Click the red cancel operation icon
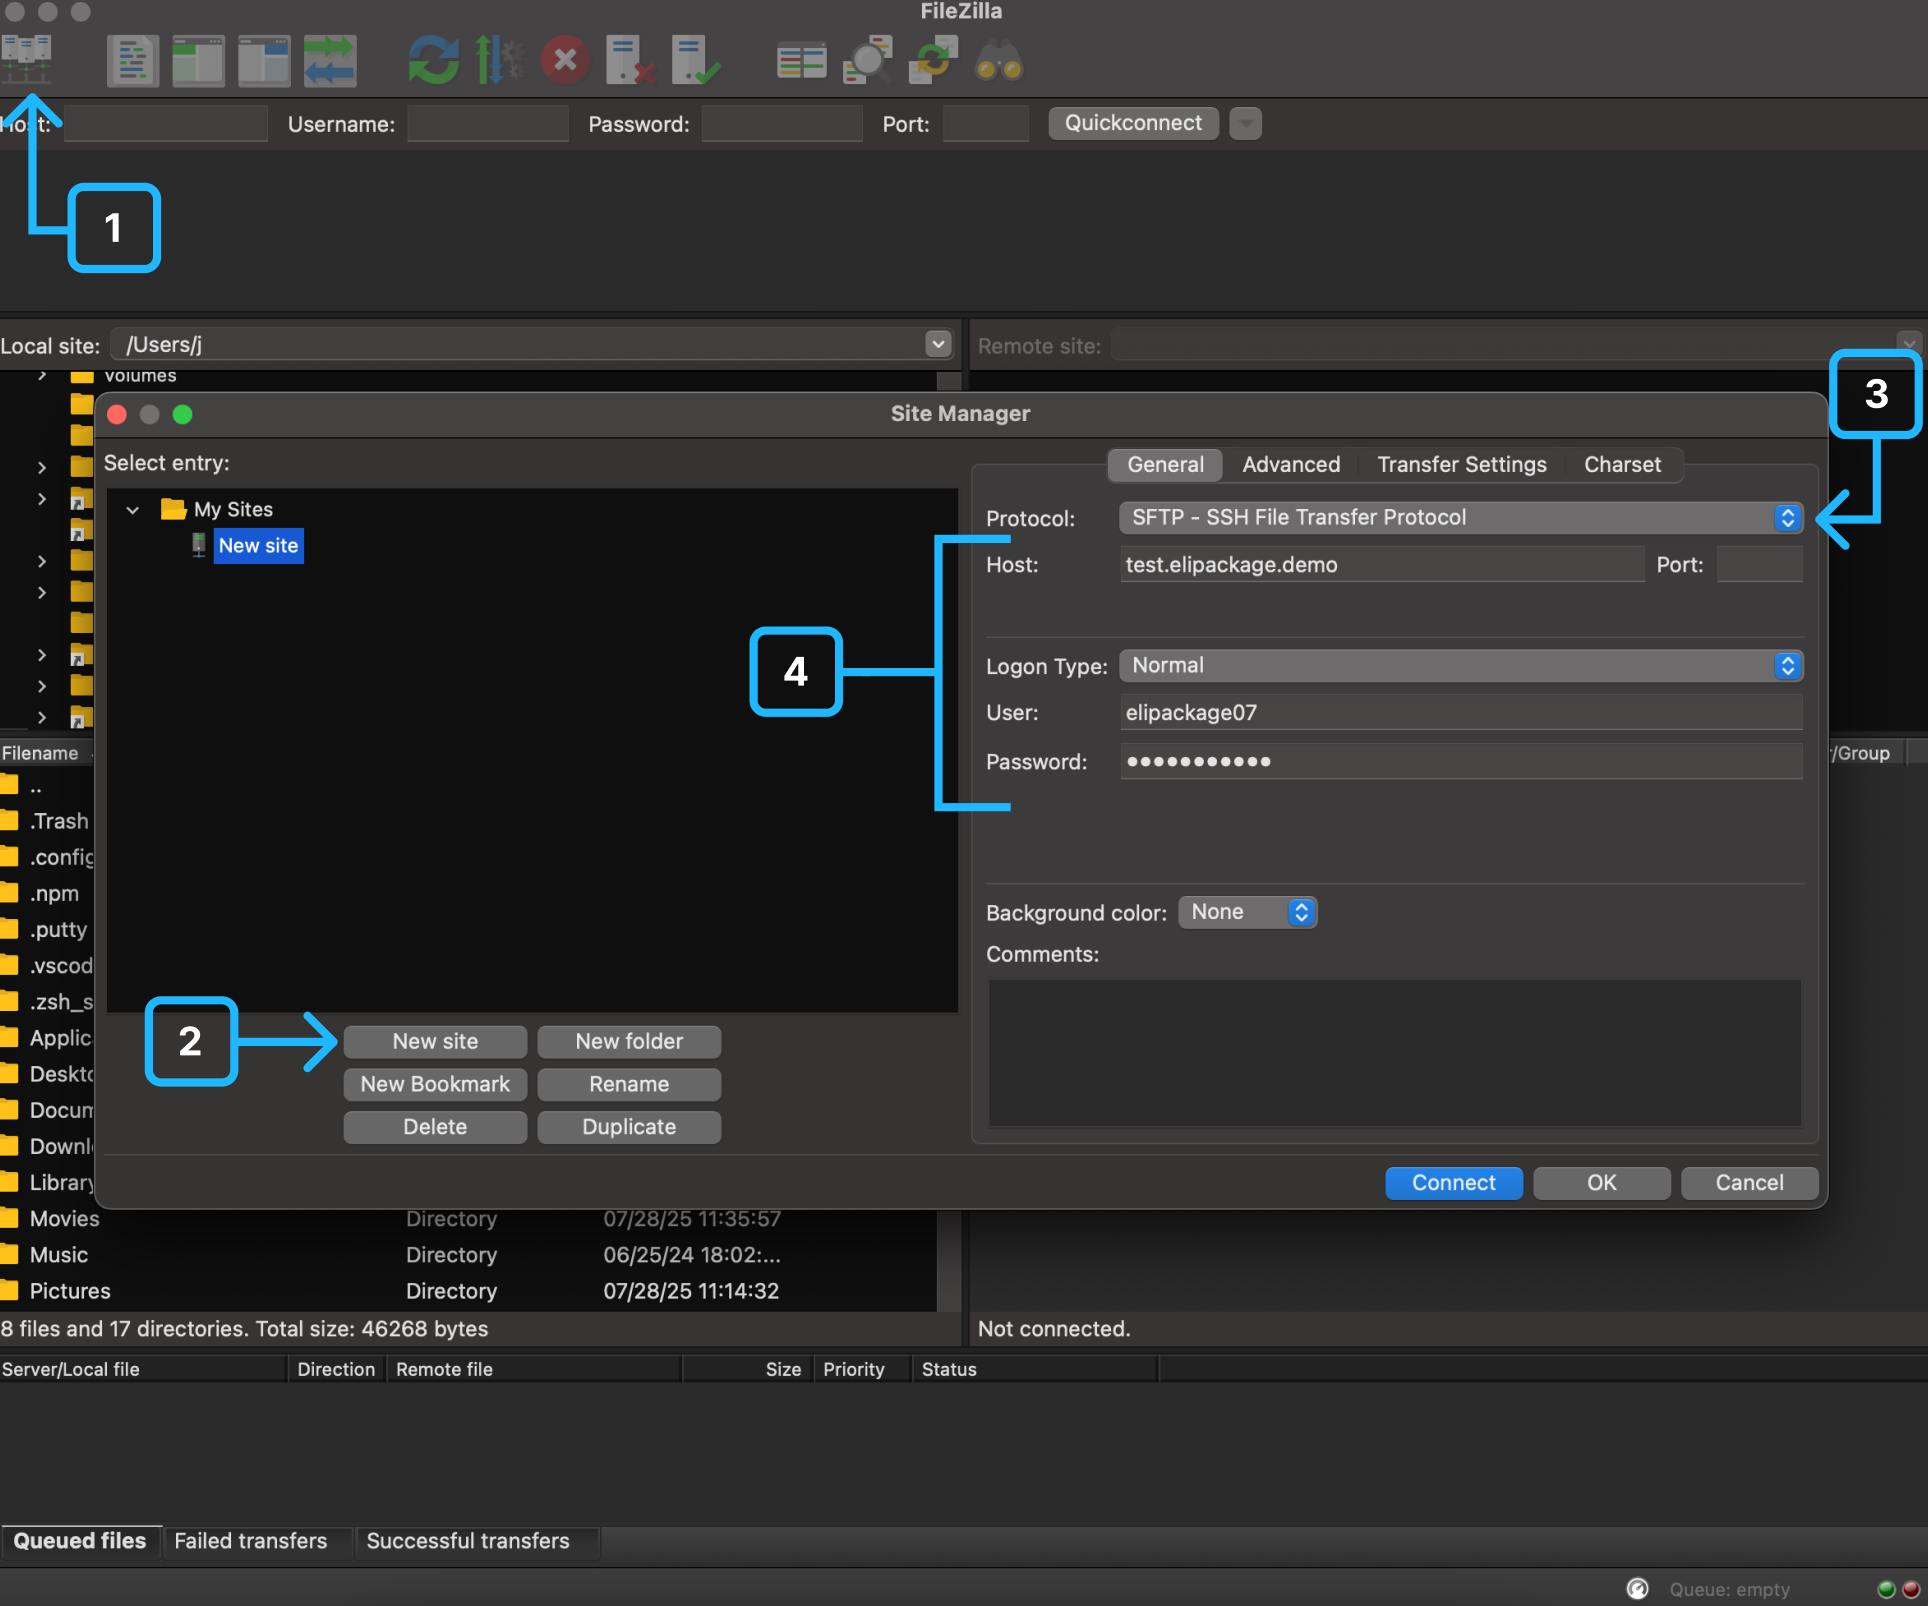The image size is (1928, 1606). pos(565,60)
